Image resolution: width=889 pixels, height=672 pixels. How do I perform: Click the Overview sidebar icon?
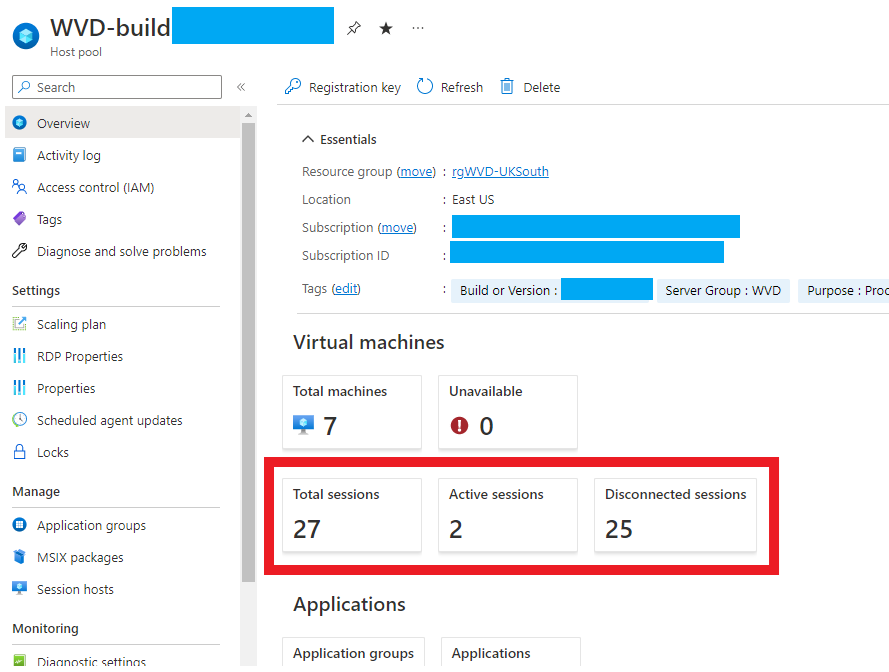(x=19, y=122)
